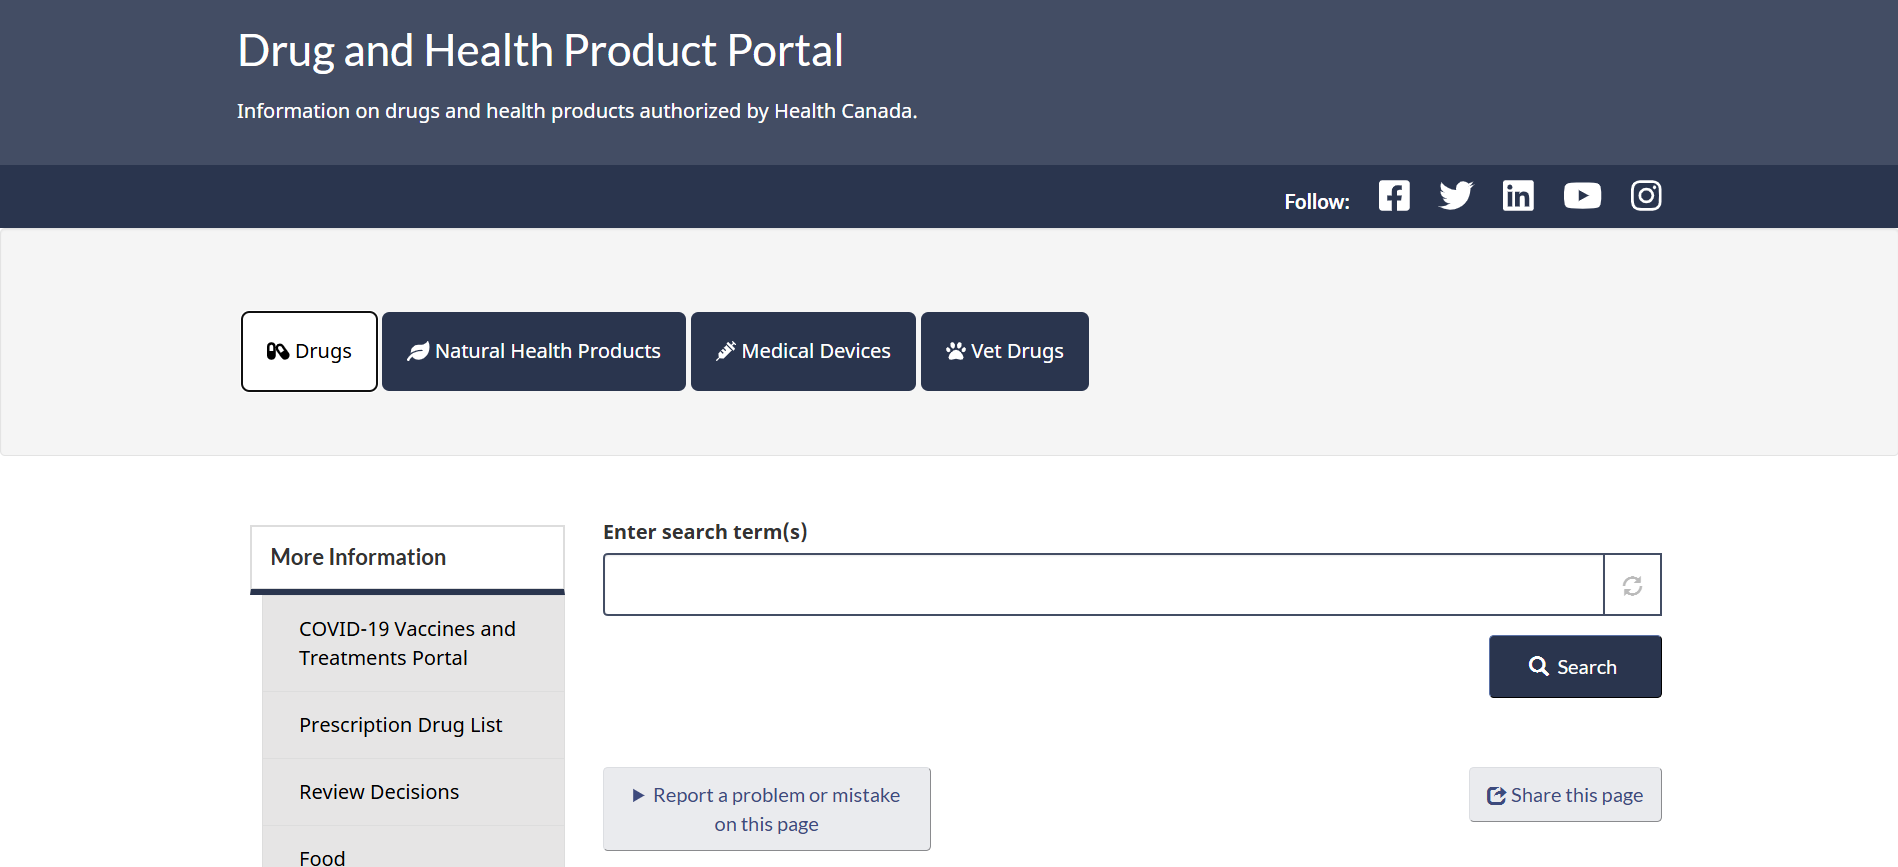Open the Review Decisions link
The width and height of the screenshot is (1898, 867).
379,792
